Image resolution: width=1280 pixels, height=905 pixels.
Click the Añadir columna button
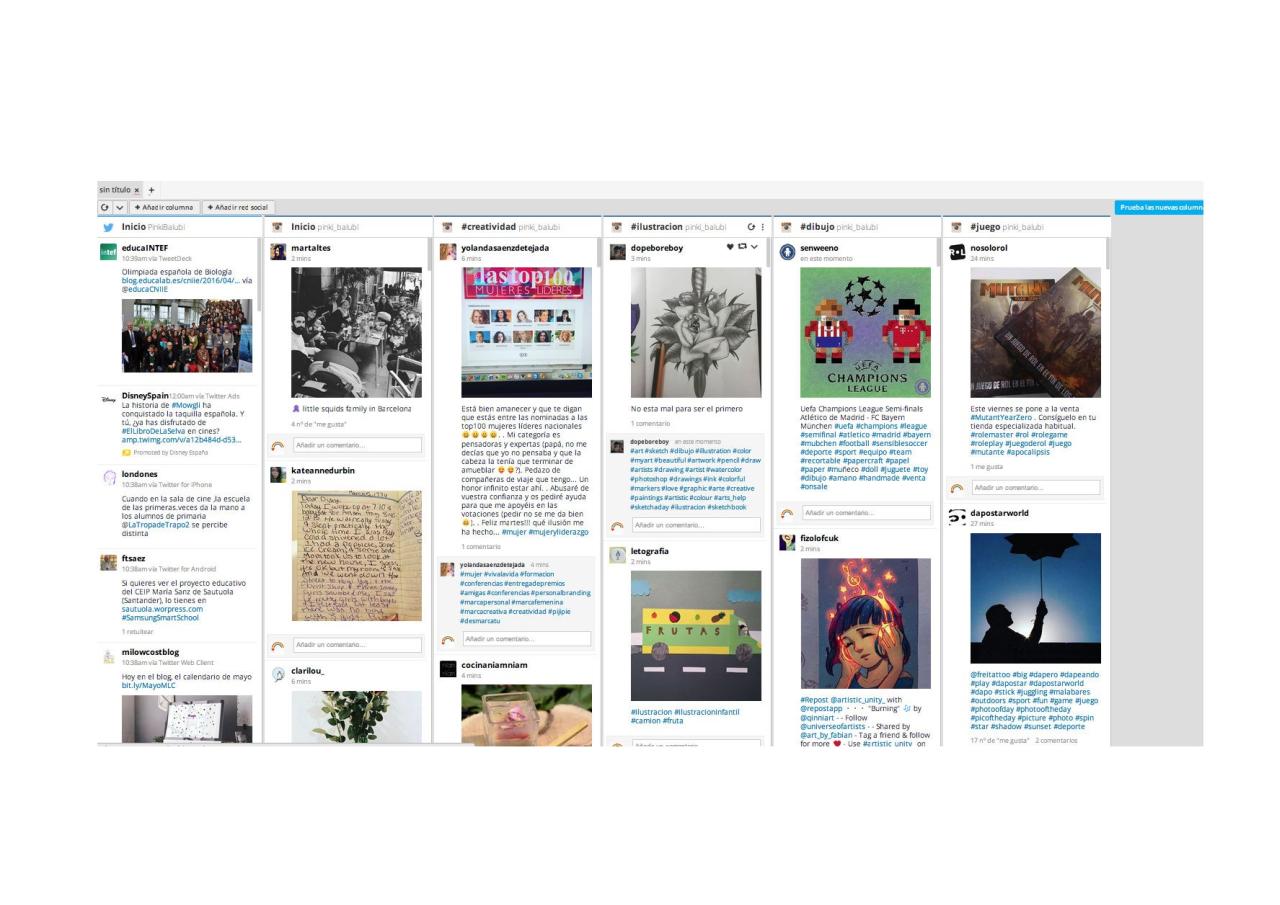pyautogui.click(x=164, y=208)
